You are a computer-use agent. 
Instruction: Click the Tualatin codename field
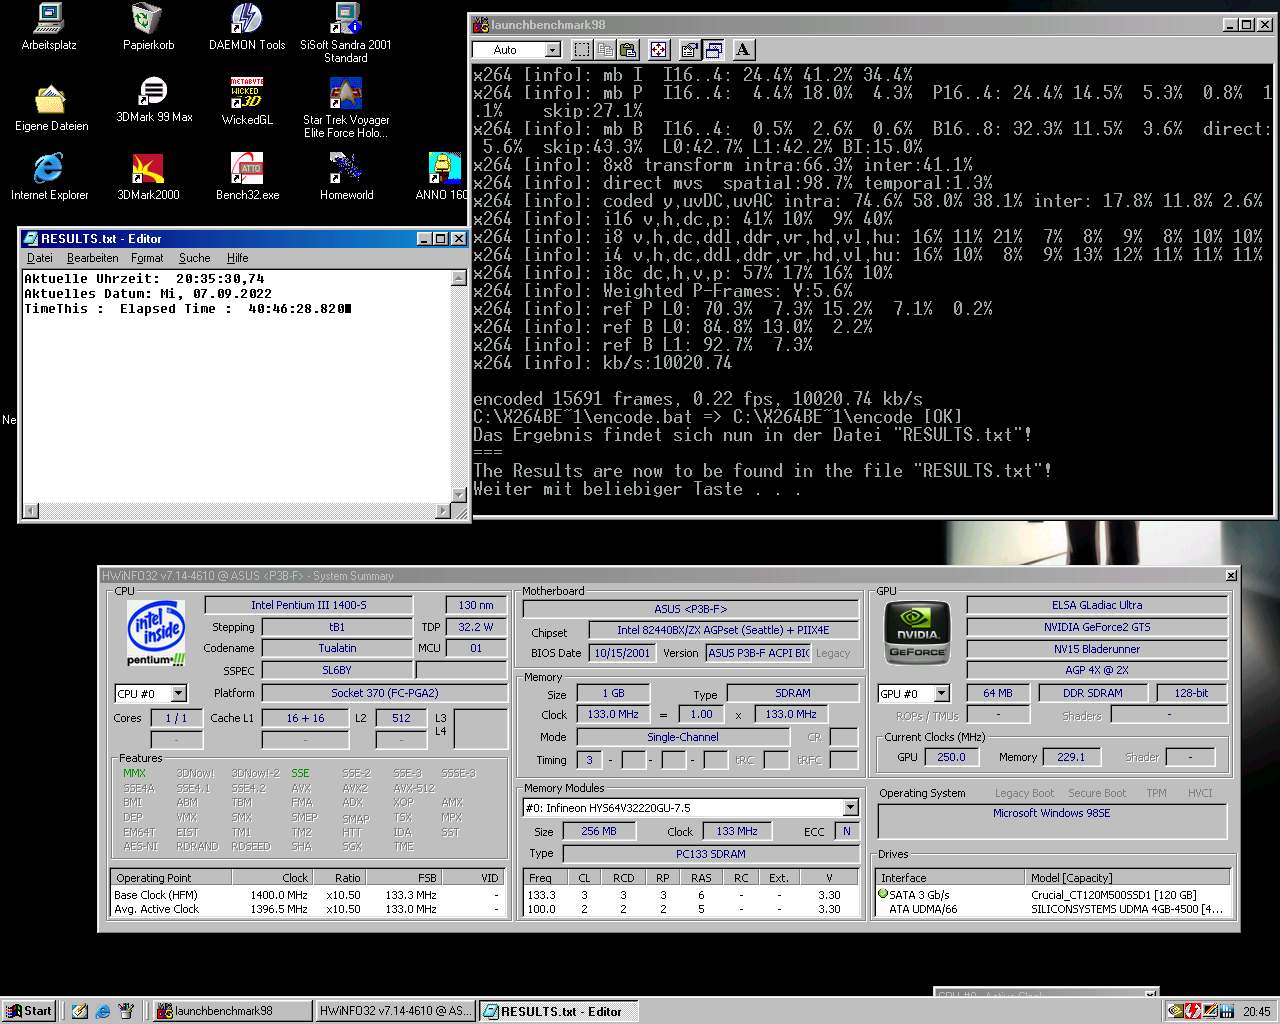pyautogui.click(x=337, y=648)
